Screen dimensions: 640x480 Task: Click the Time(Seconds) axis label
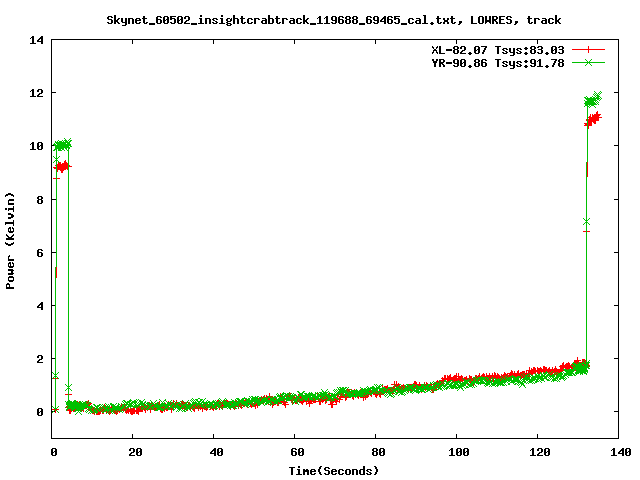(x=333, y=471)
